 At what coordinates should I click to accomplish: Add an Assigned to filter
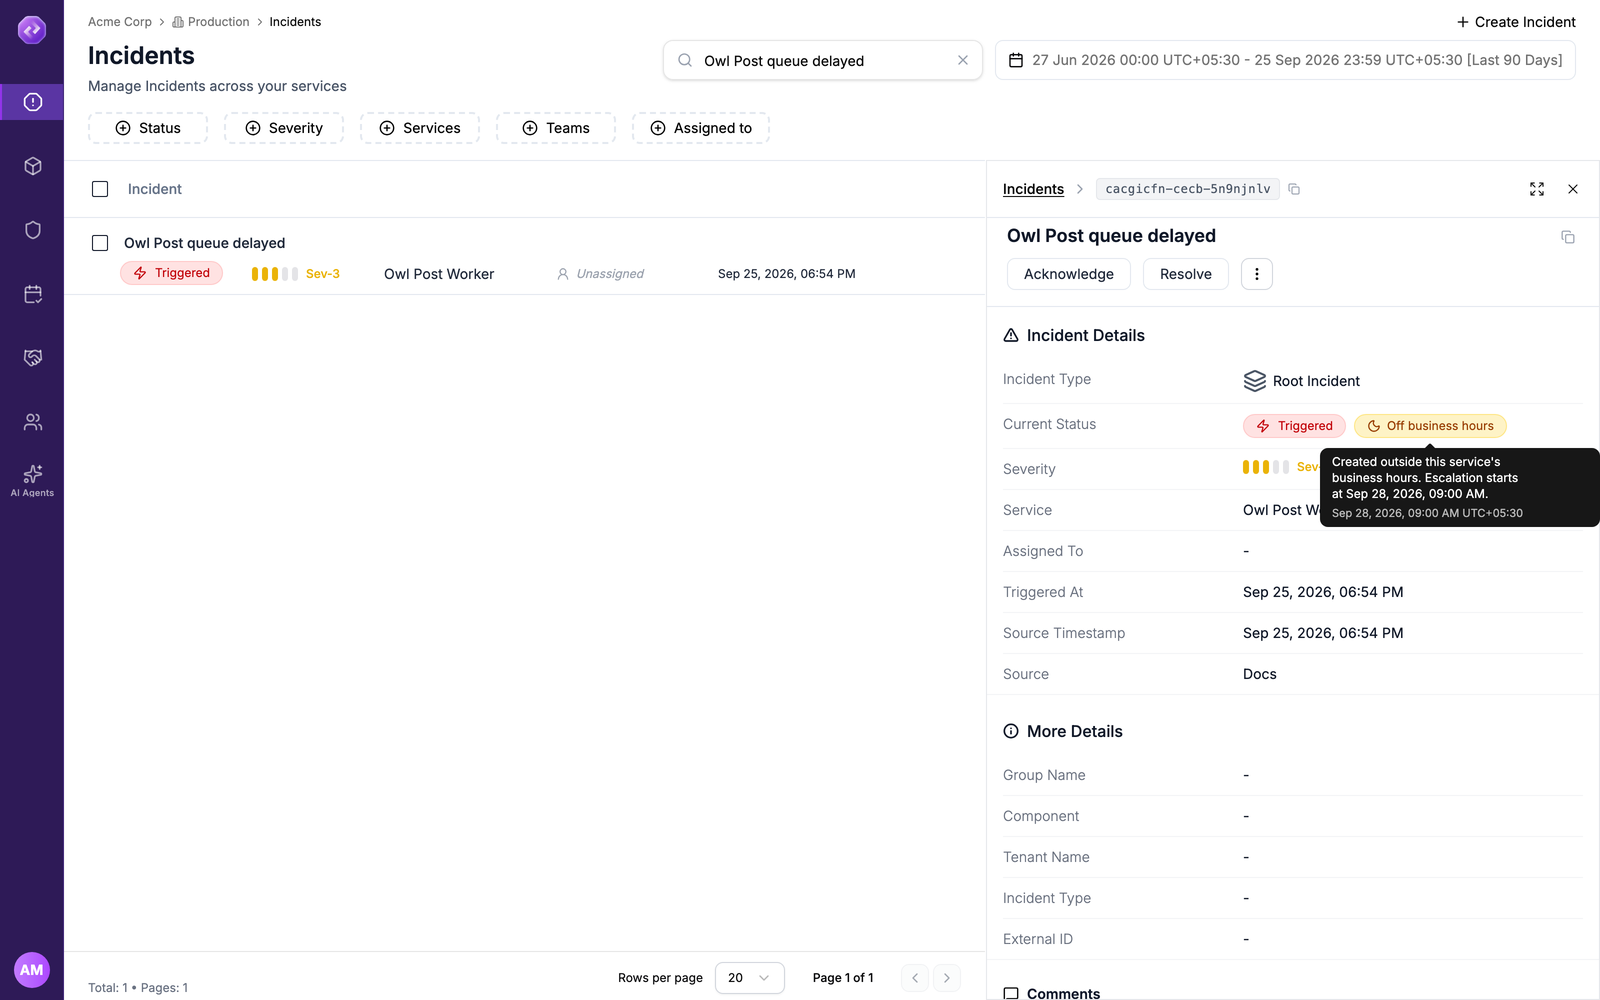coord(701,128)
